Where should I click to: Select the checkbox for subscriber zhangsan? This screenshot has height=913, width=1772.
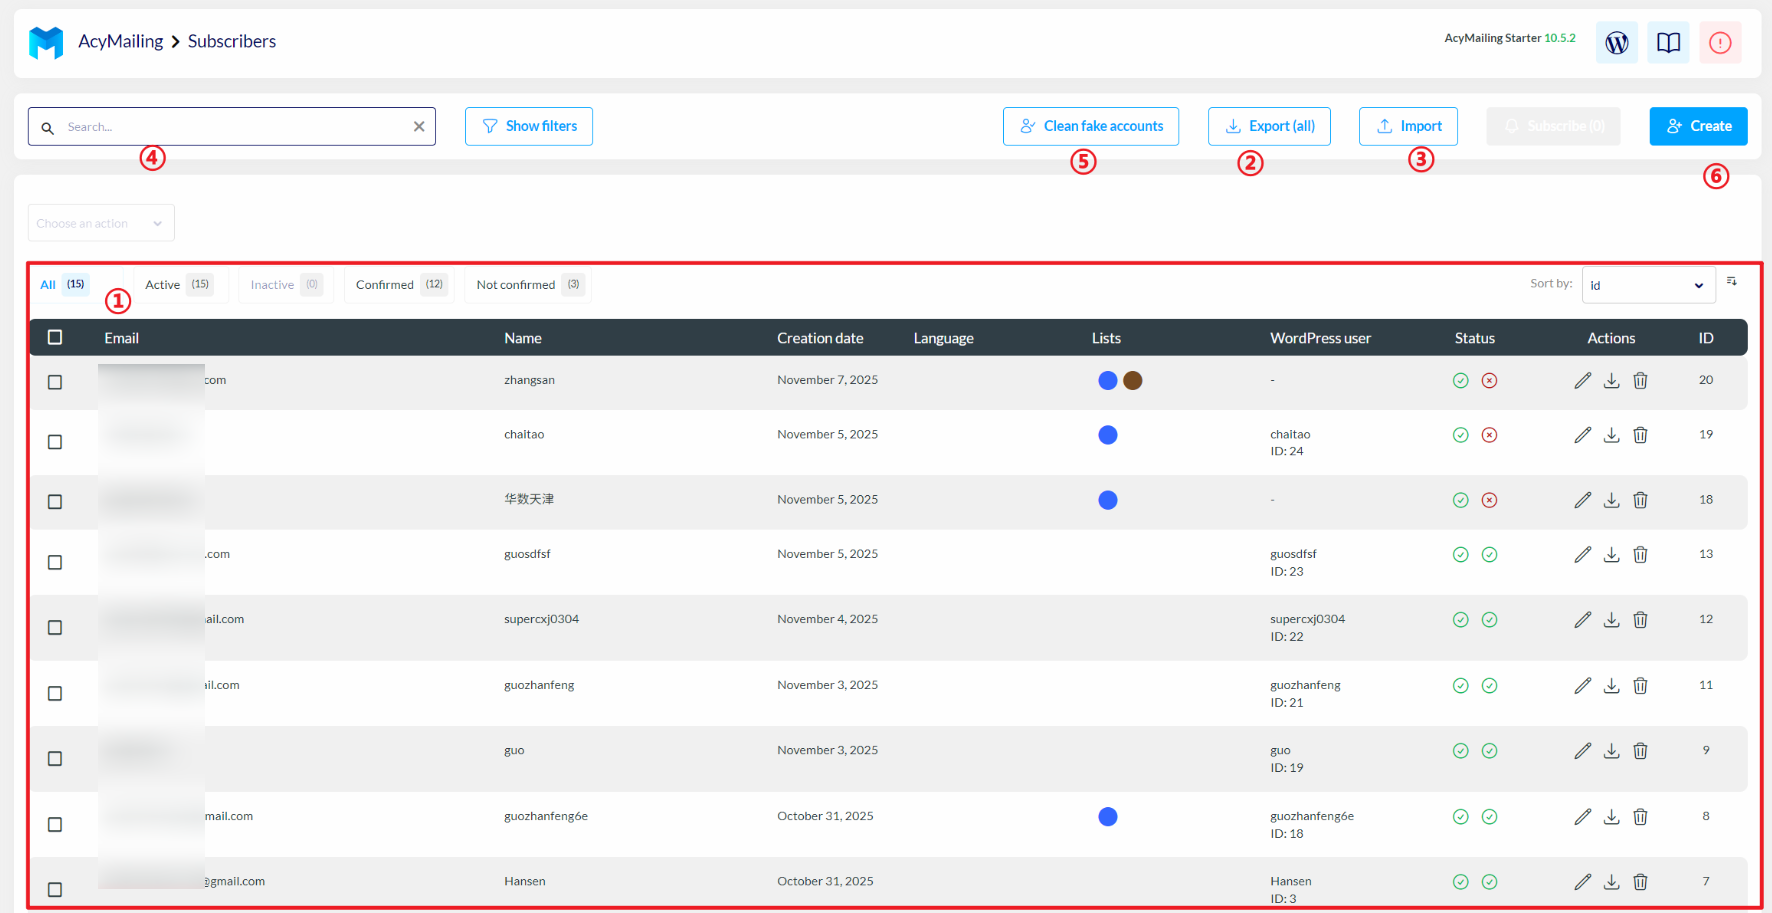click(55, 382)
